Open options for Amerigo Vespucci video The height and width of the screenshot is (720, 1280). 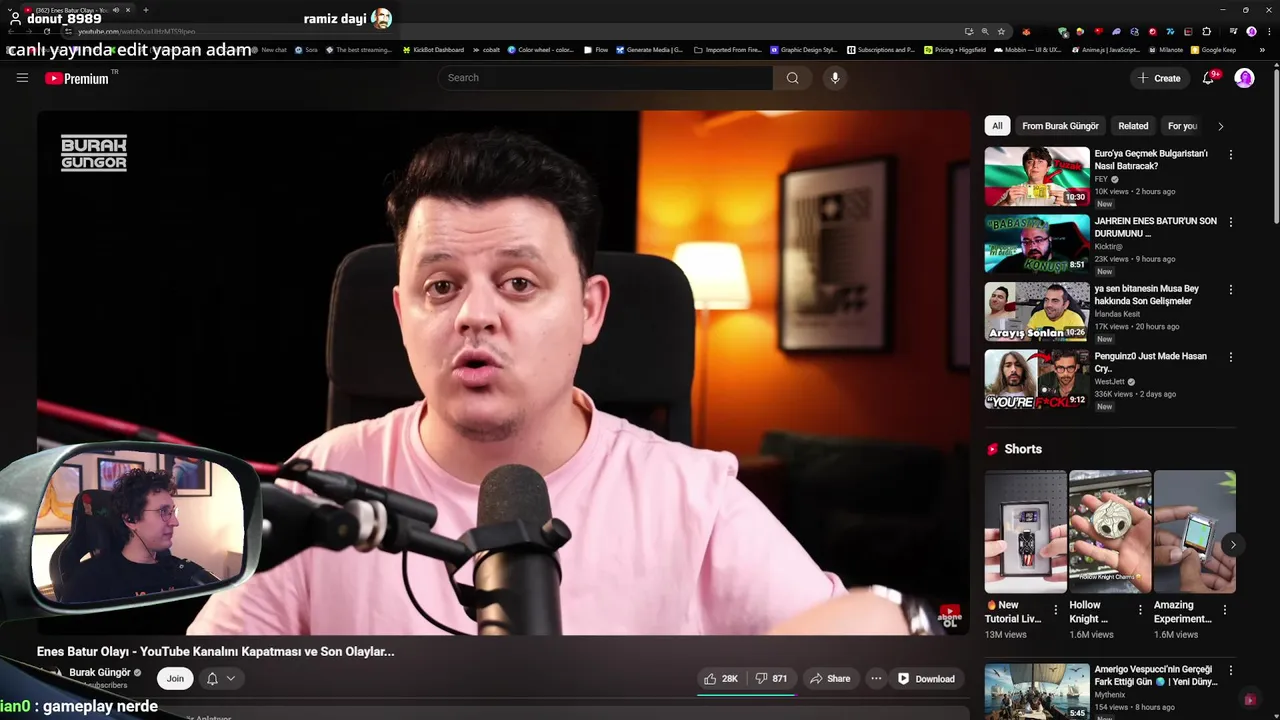click(1230, 671)
